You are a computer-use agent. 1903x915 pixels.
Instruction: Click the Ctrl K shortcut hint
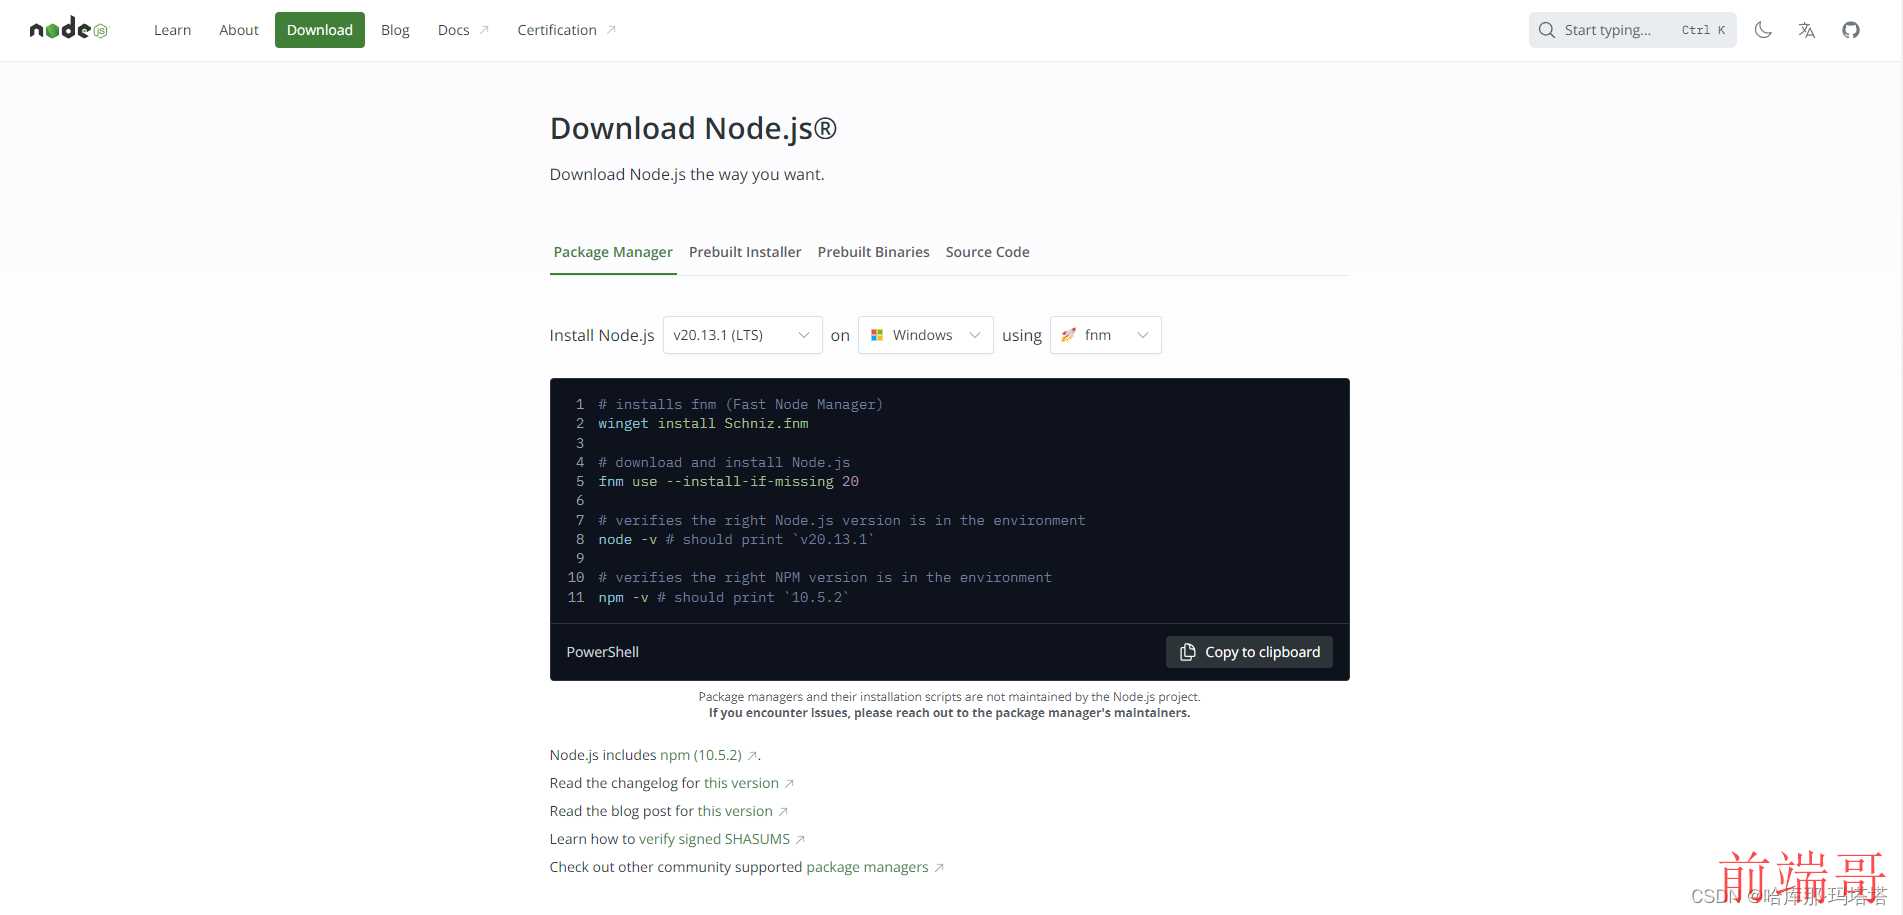point(1703,30)
